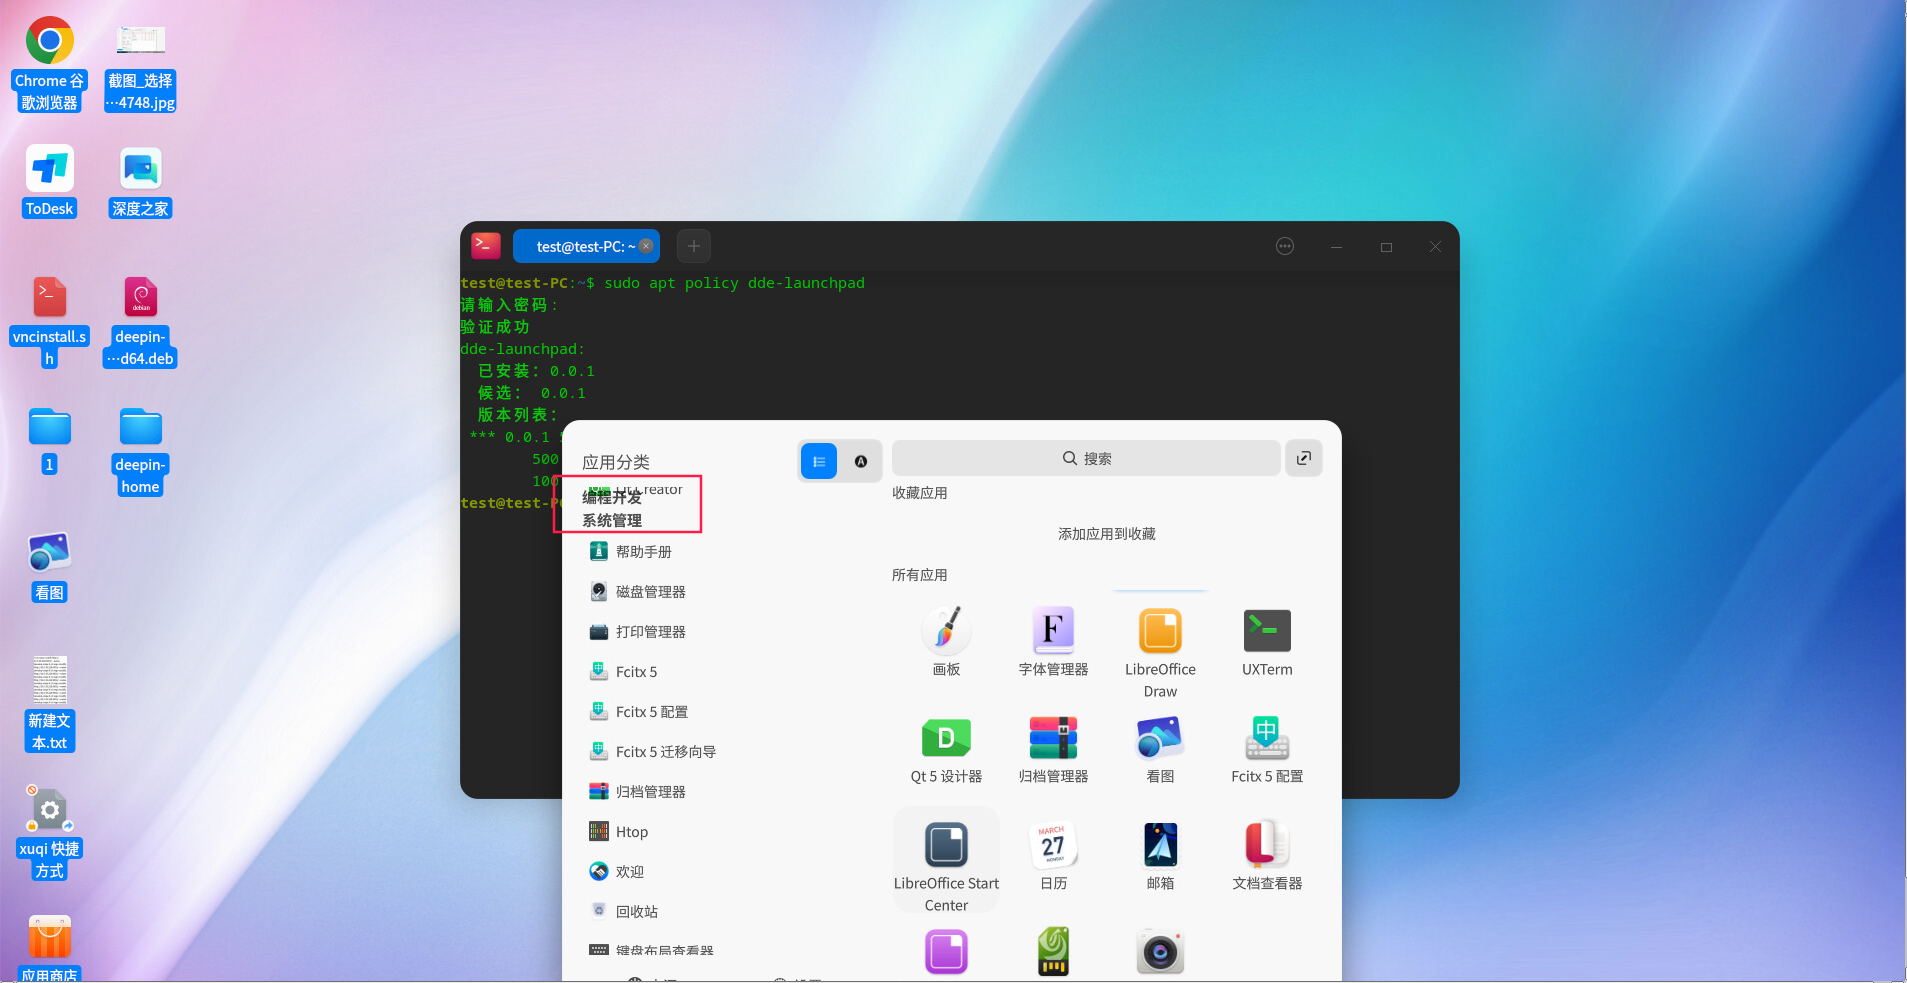This screenshot has width=1907, height=983.
Task: Switch to alphabetical app sorting
Action: [860, 461]
